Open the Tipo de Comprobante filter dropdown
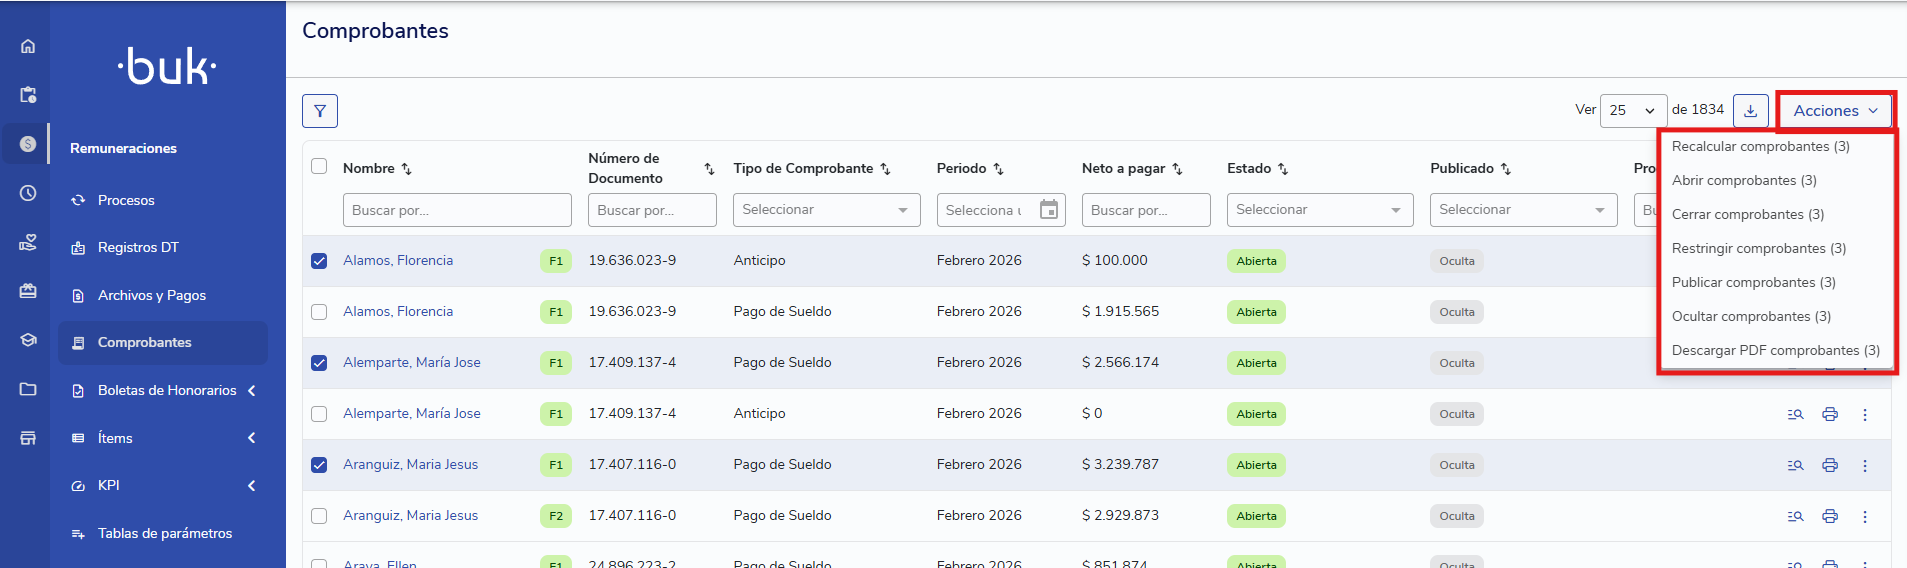 [x=825, y=210]
